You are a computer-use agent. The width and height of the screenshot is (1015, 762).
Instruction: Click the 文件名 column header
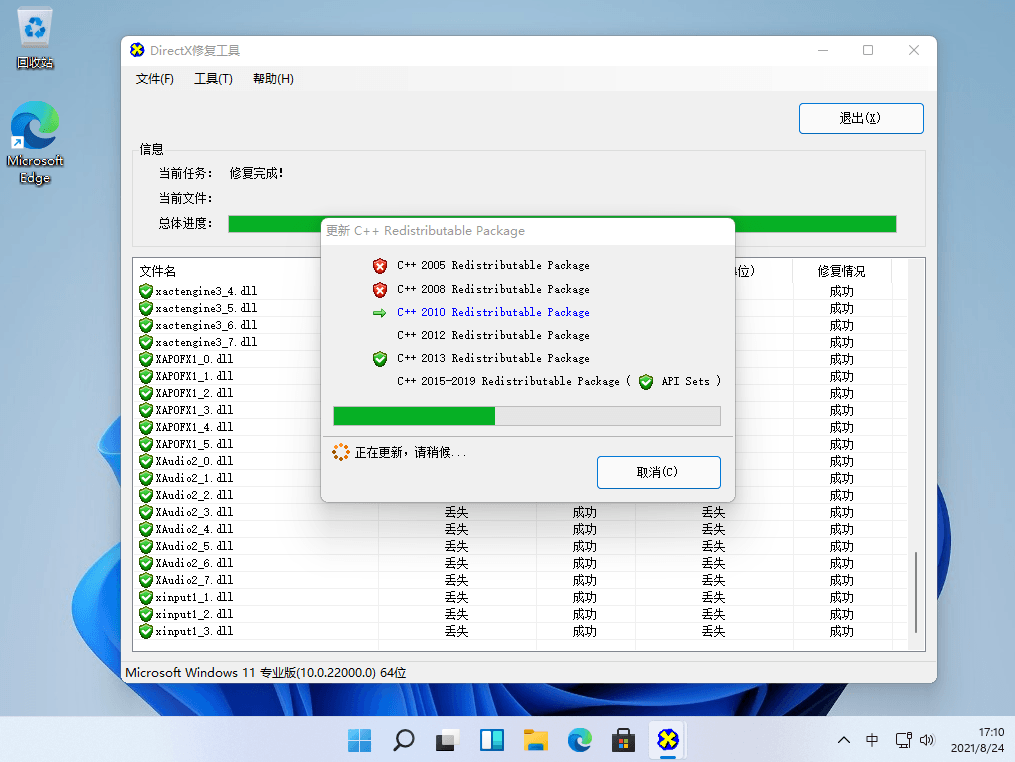(x=158, y=271)
